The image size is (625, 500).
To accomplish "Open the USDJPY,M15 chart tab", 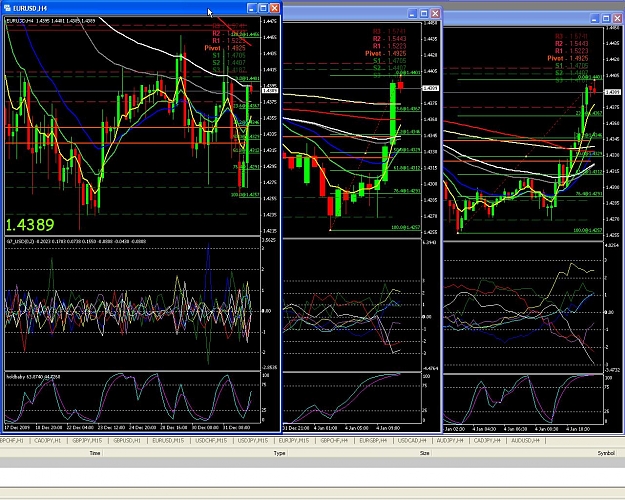I will pyautogui.click(x=253, y=441).
